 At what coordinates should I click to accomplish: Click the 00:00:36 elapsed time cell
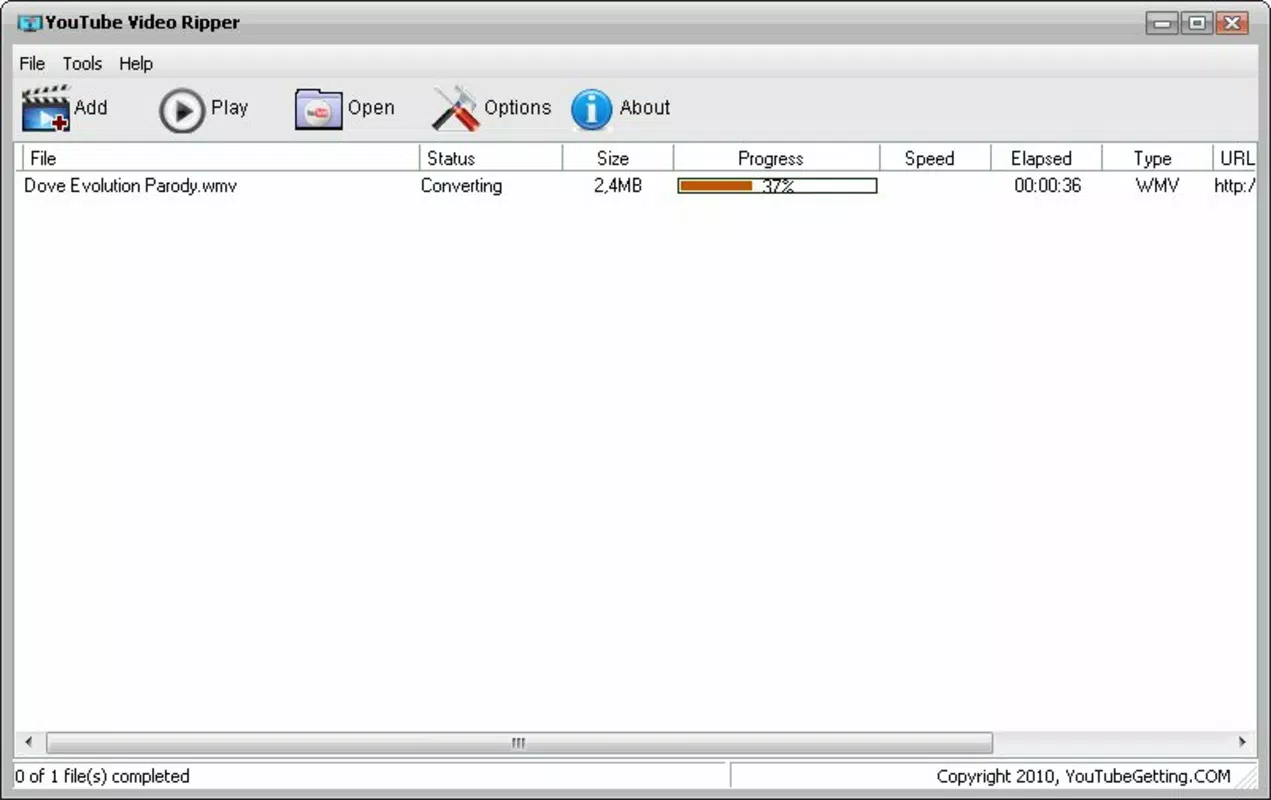[x=1047, y=186]
